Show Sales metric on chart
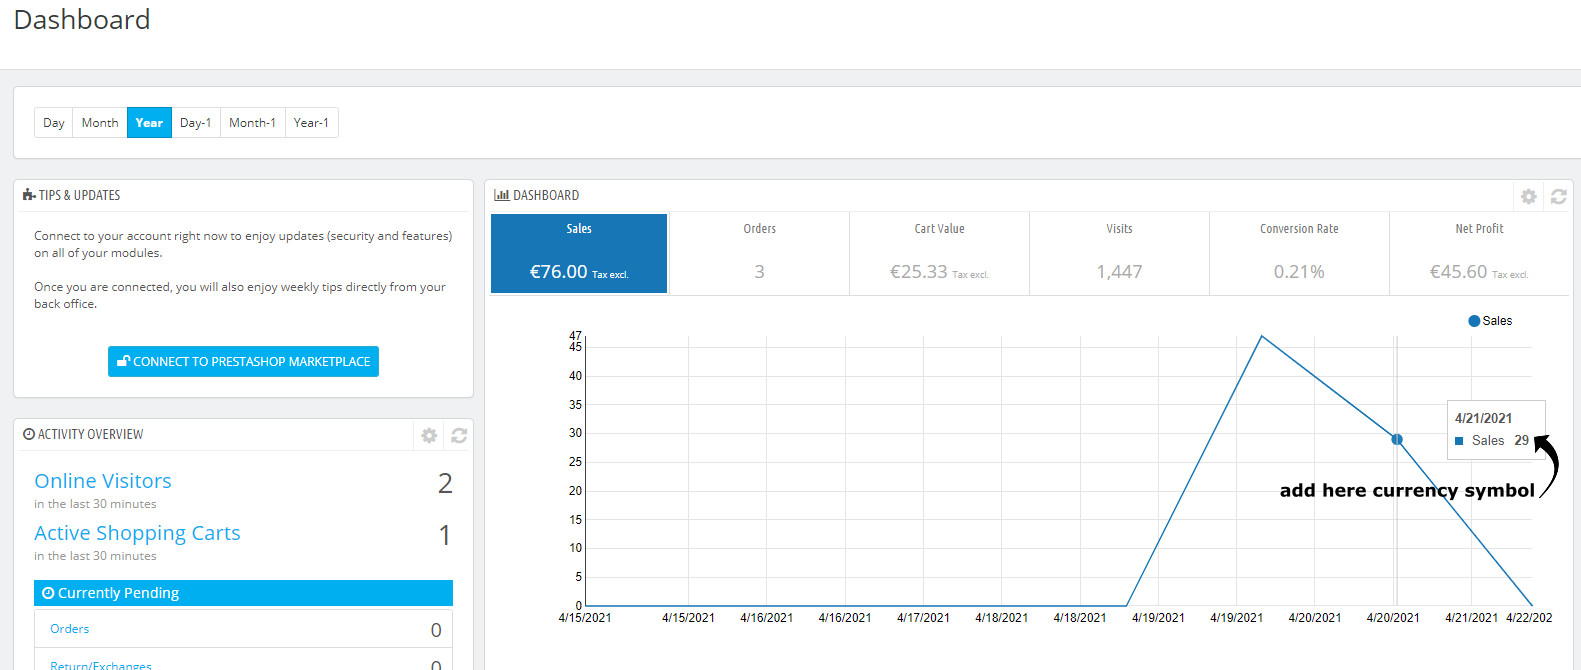The image size is (1581, 670). coord(579,253)
